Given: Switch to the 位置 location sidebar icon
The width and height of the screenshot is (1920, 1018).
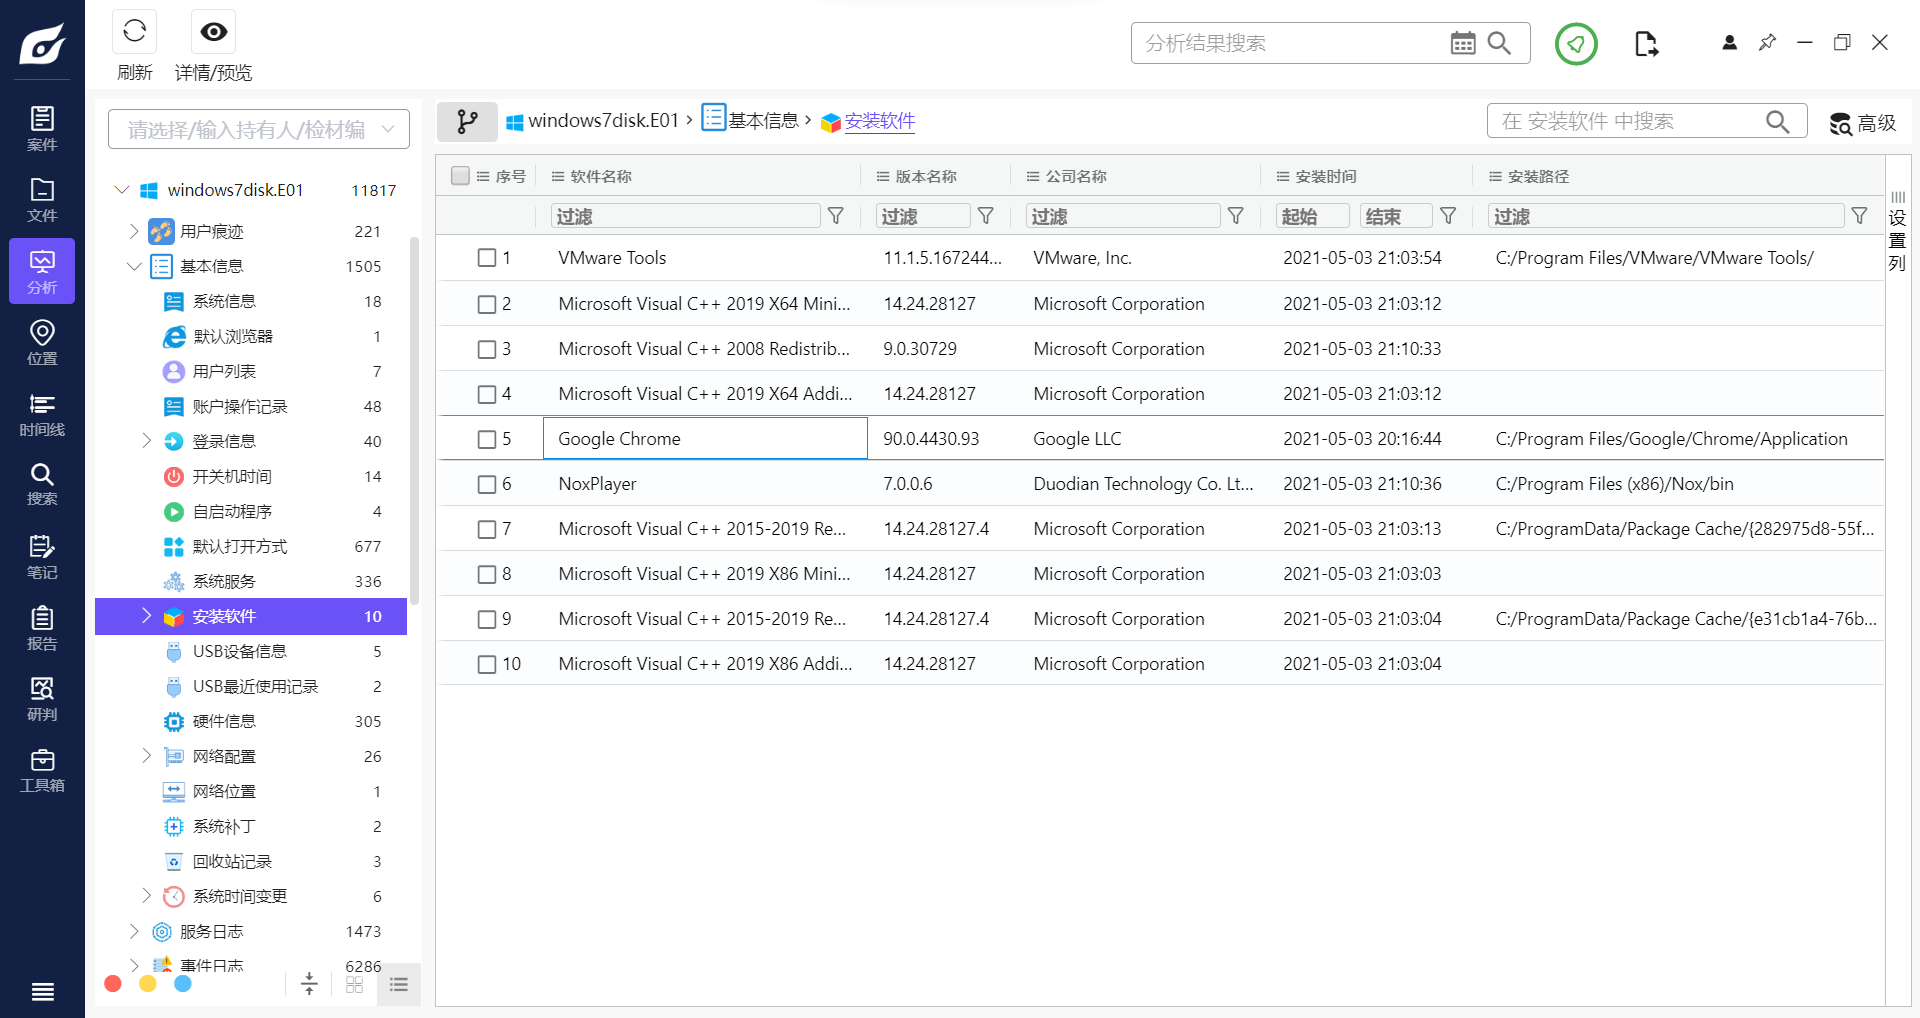Looking at the screenshot, I should click(x=42, y=342).
